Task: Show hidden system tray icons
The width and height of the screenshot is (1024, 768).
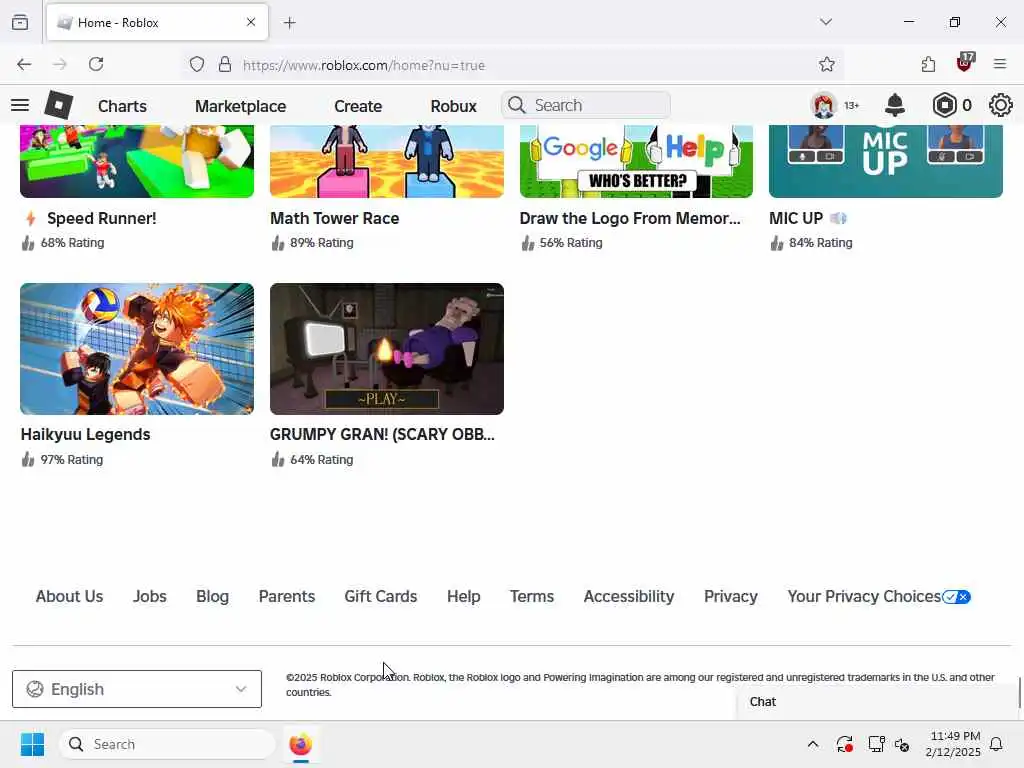Action: point(812,744)
